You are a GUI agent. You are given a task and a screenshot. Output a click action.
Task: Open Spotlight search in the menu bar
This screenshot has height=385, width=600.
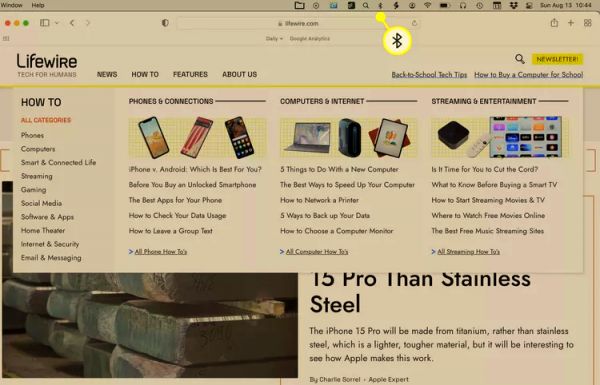point(366,5)
